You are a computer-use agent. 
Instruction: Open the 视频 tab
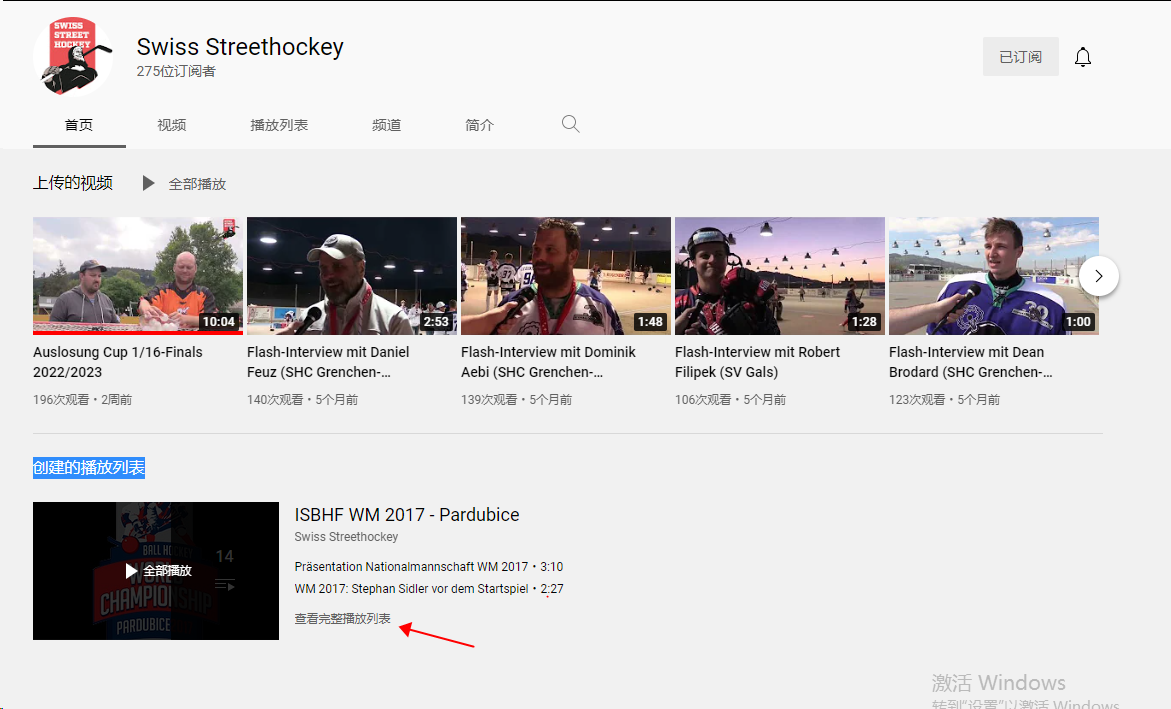point(172,125)
